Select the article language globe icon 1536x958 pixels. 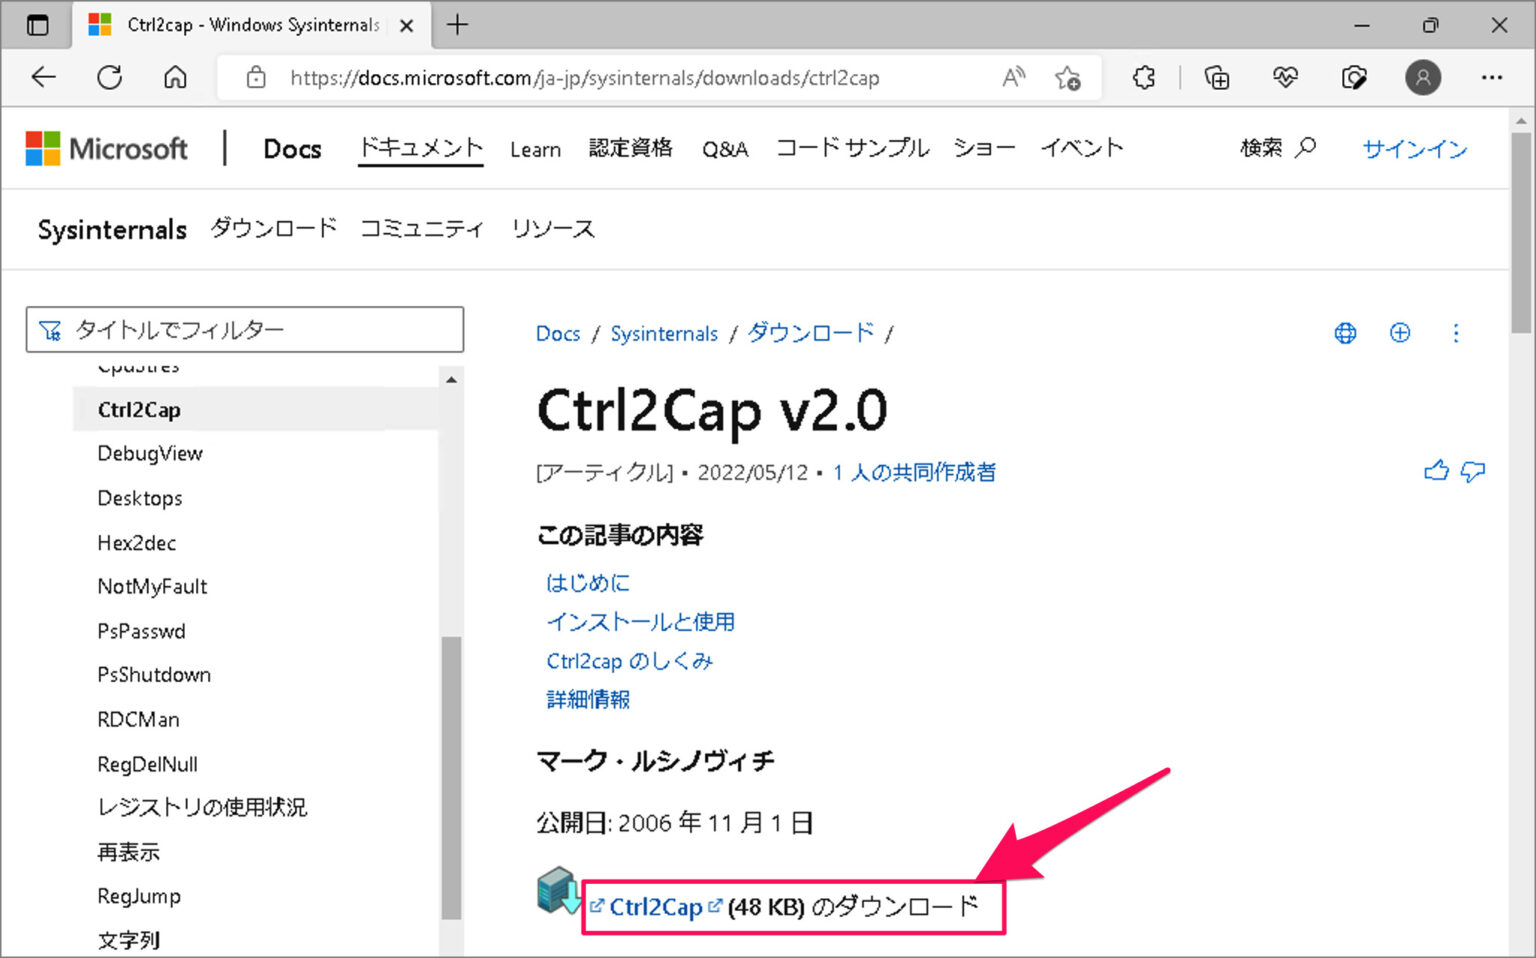click(x=1345, y=333)
